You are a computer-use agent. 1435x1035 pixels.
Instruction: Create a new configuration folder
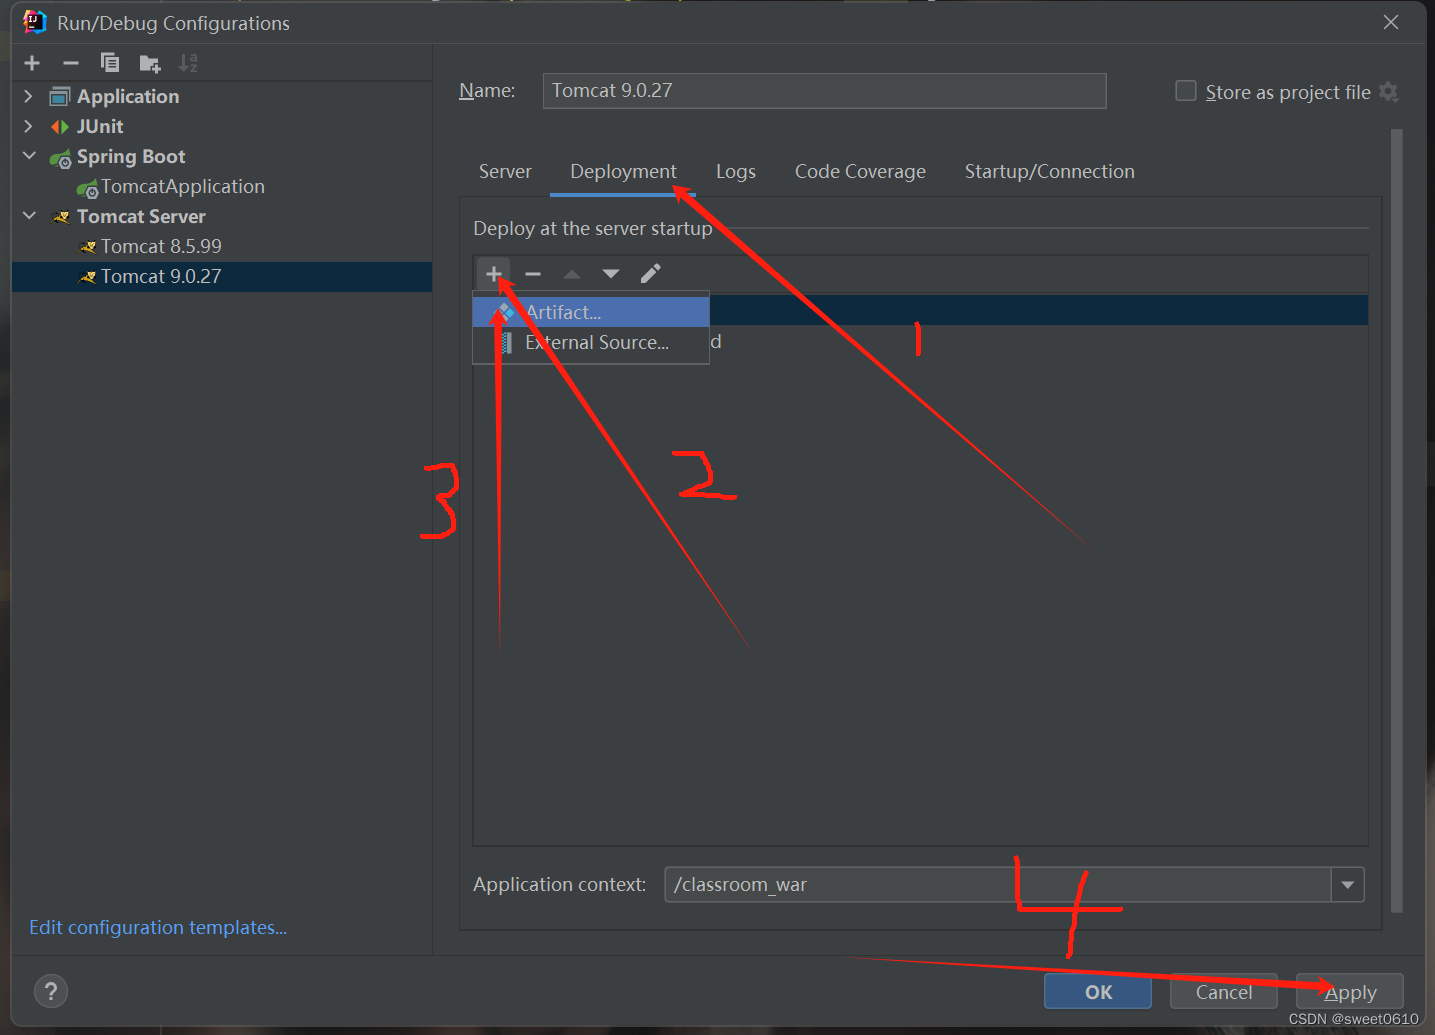[x=149, y=64]
